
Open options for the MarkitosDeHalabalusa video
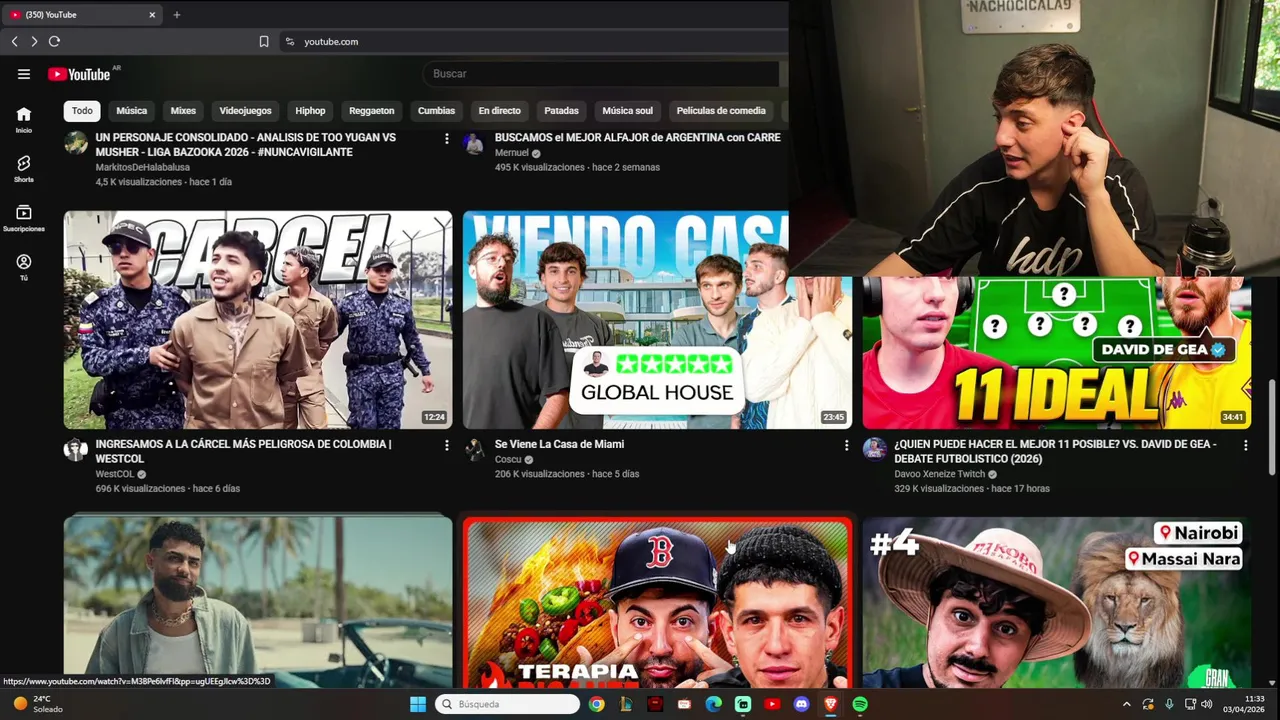[446, 139]
